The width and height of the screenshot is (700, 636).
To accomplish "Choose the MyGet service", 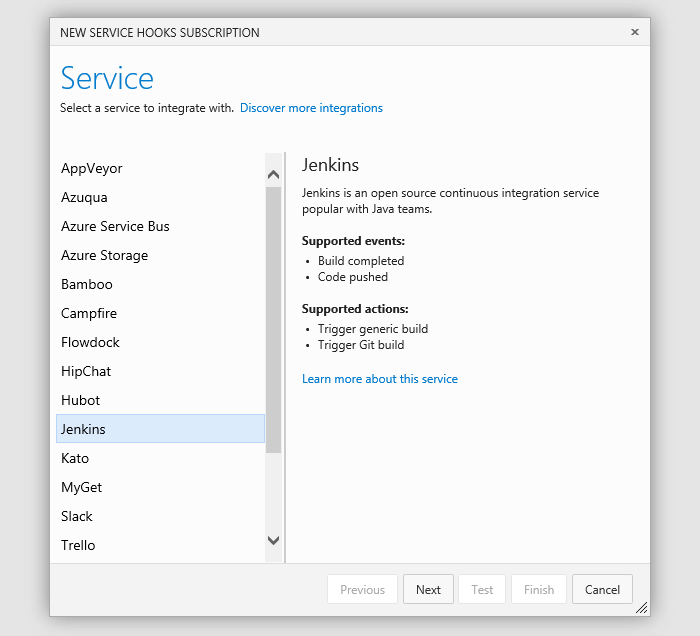I will [x=160, y=487].
